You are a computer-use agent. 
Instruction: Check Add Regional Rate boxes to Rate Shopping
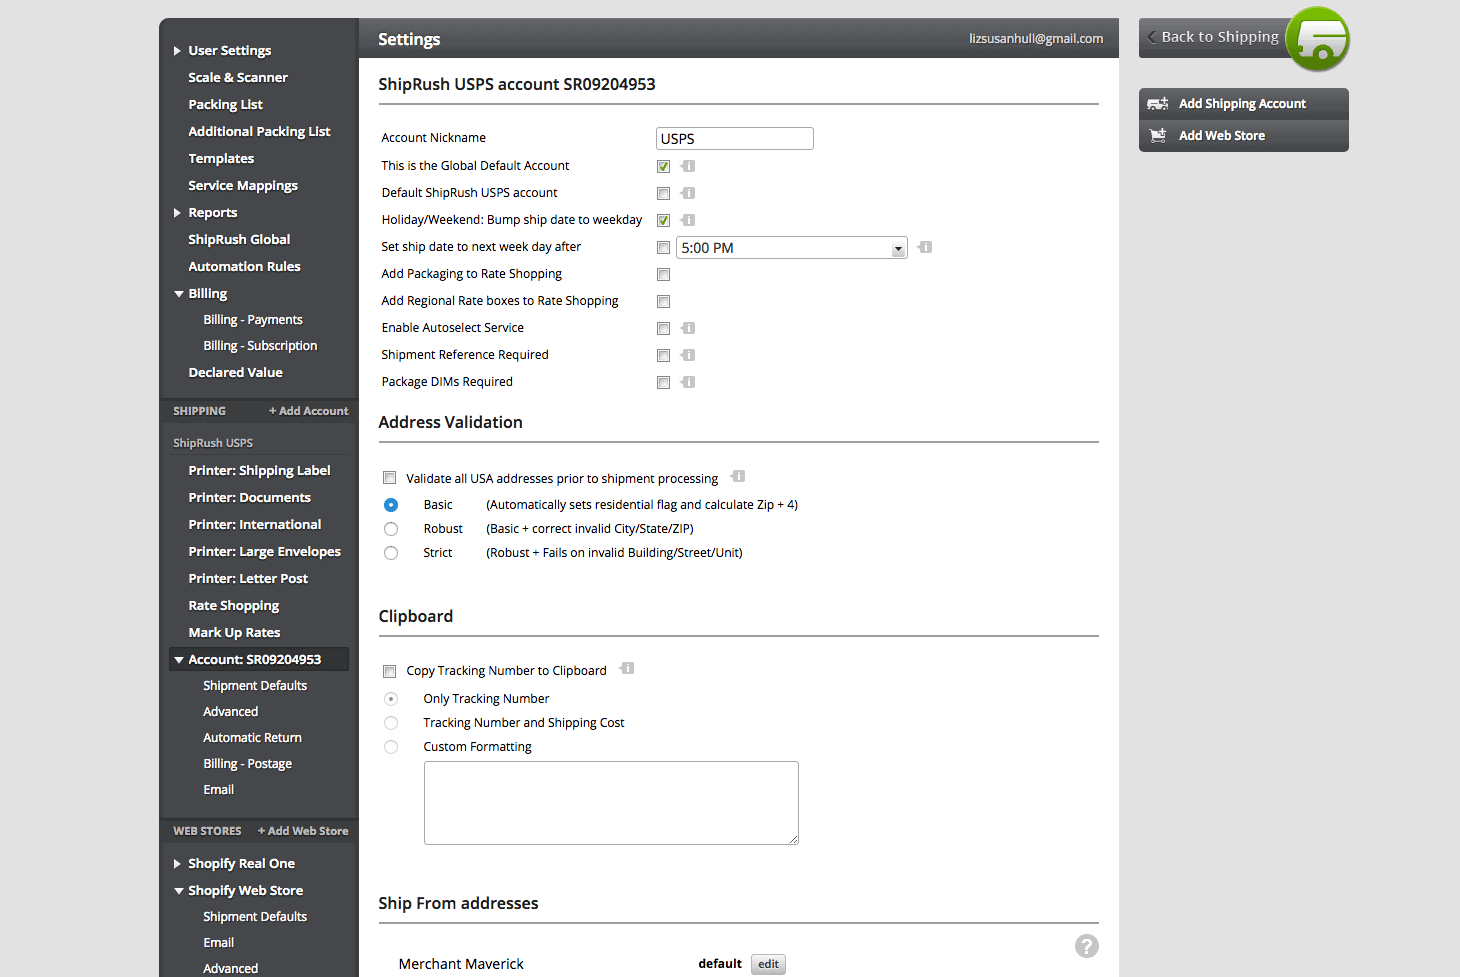pos(663,301)
